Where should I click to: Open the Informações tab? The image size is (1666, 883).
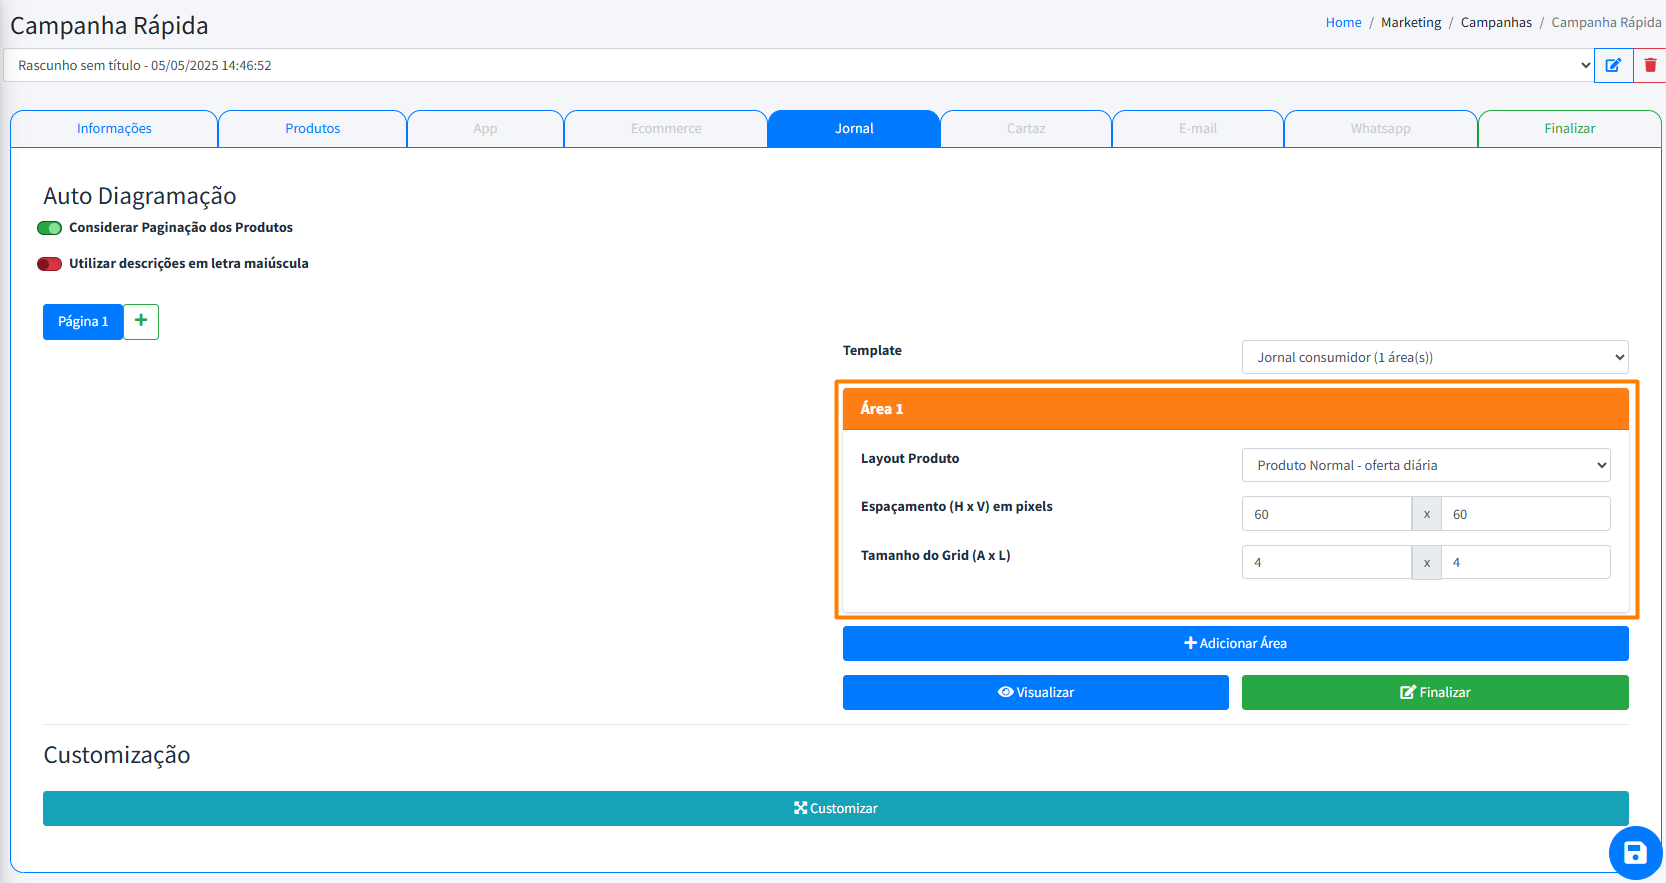point(114,129)
